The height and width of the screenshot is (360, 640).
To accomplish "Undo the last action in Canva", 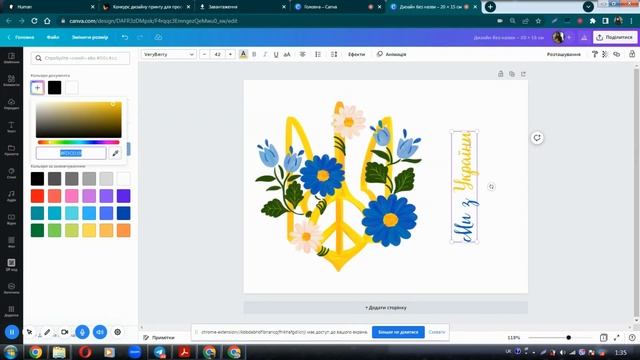I will click(125, 37).
